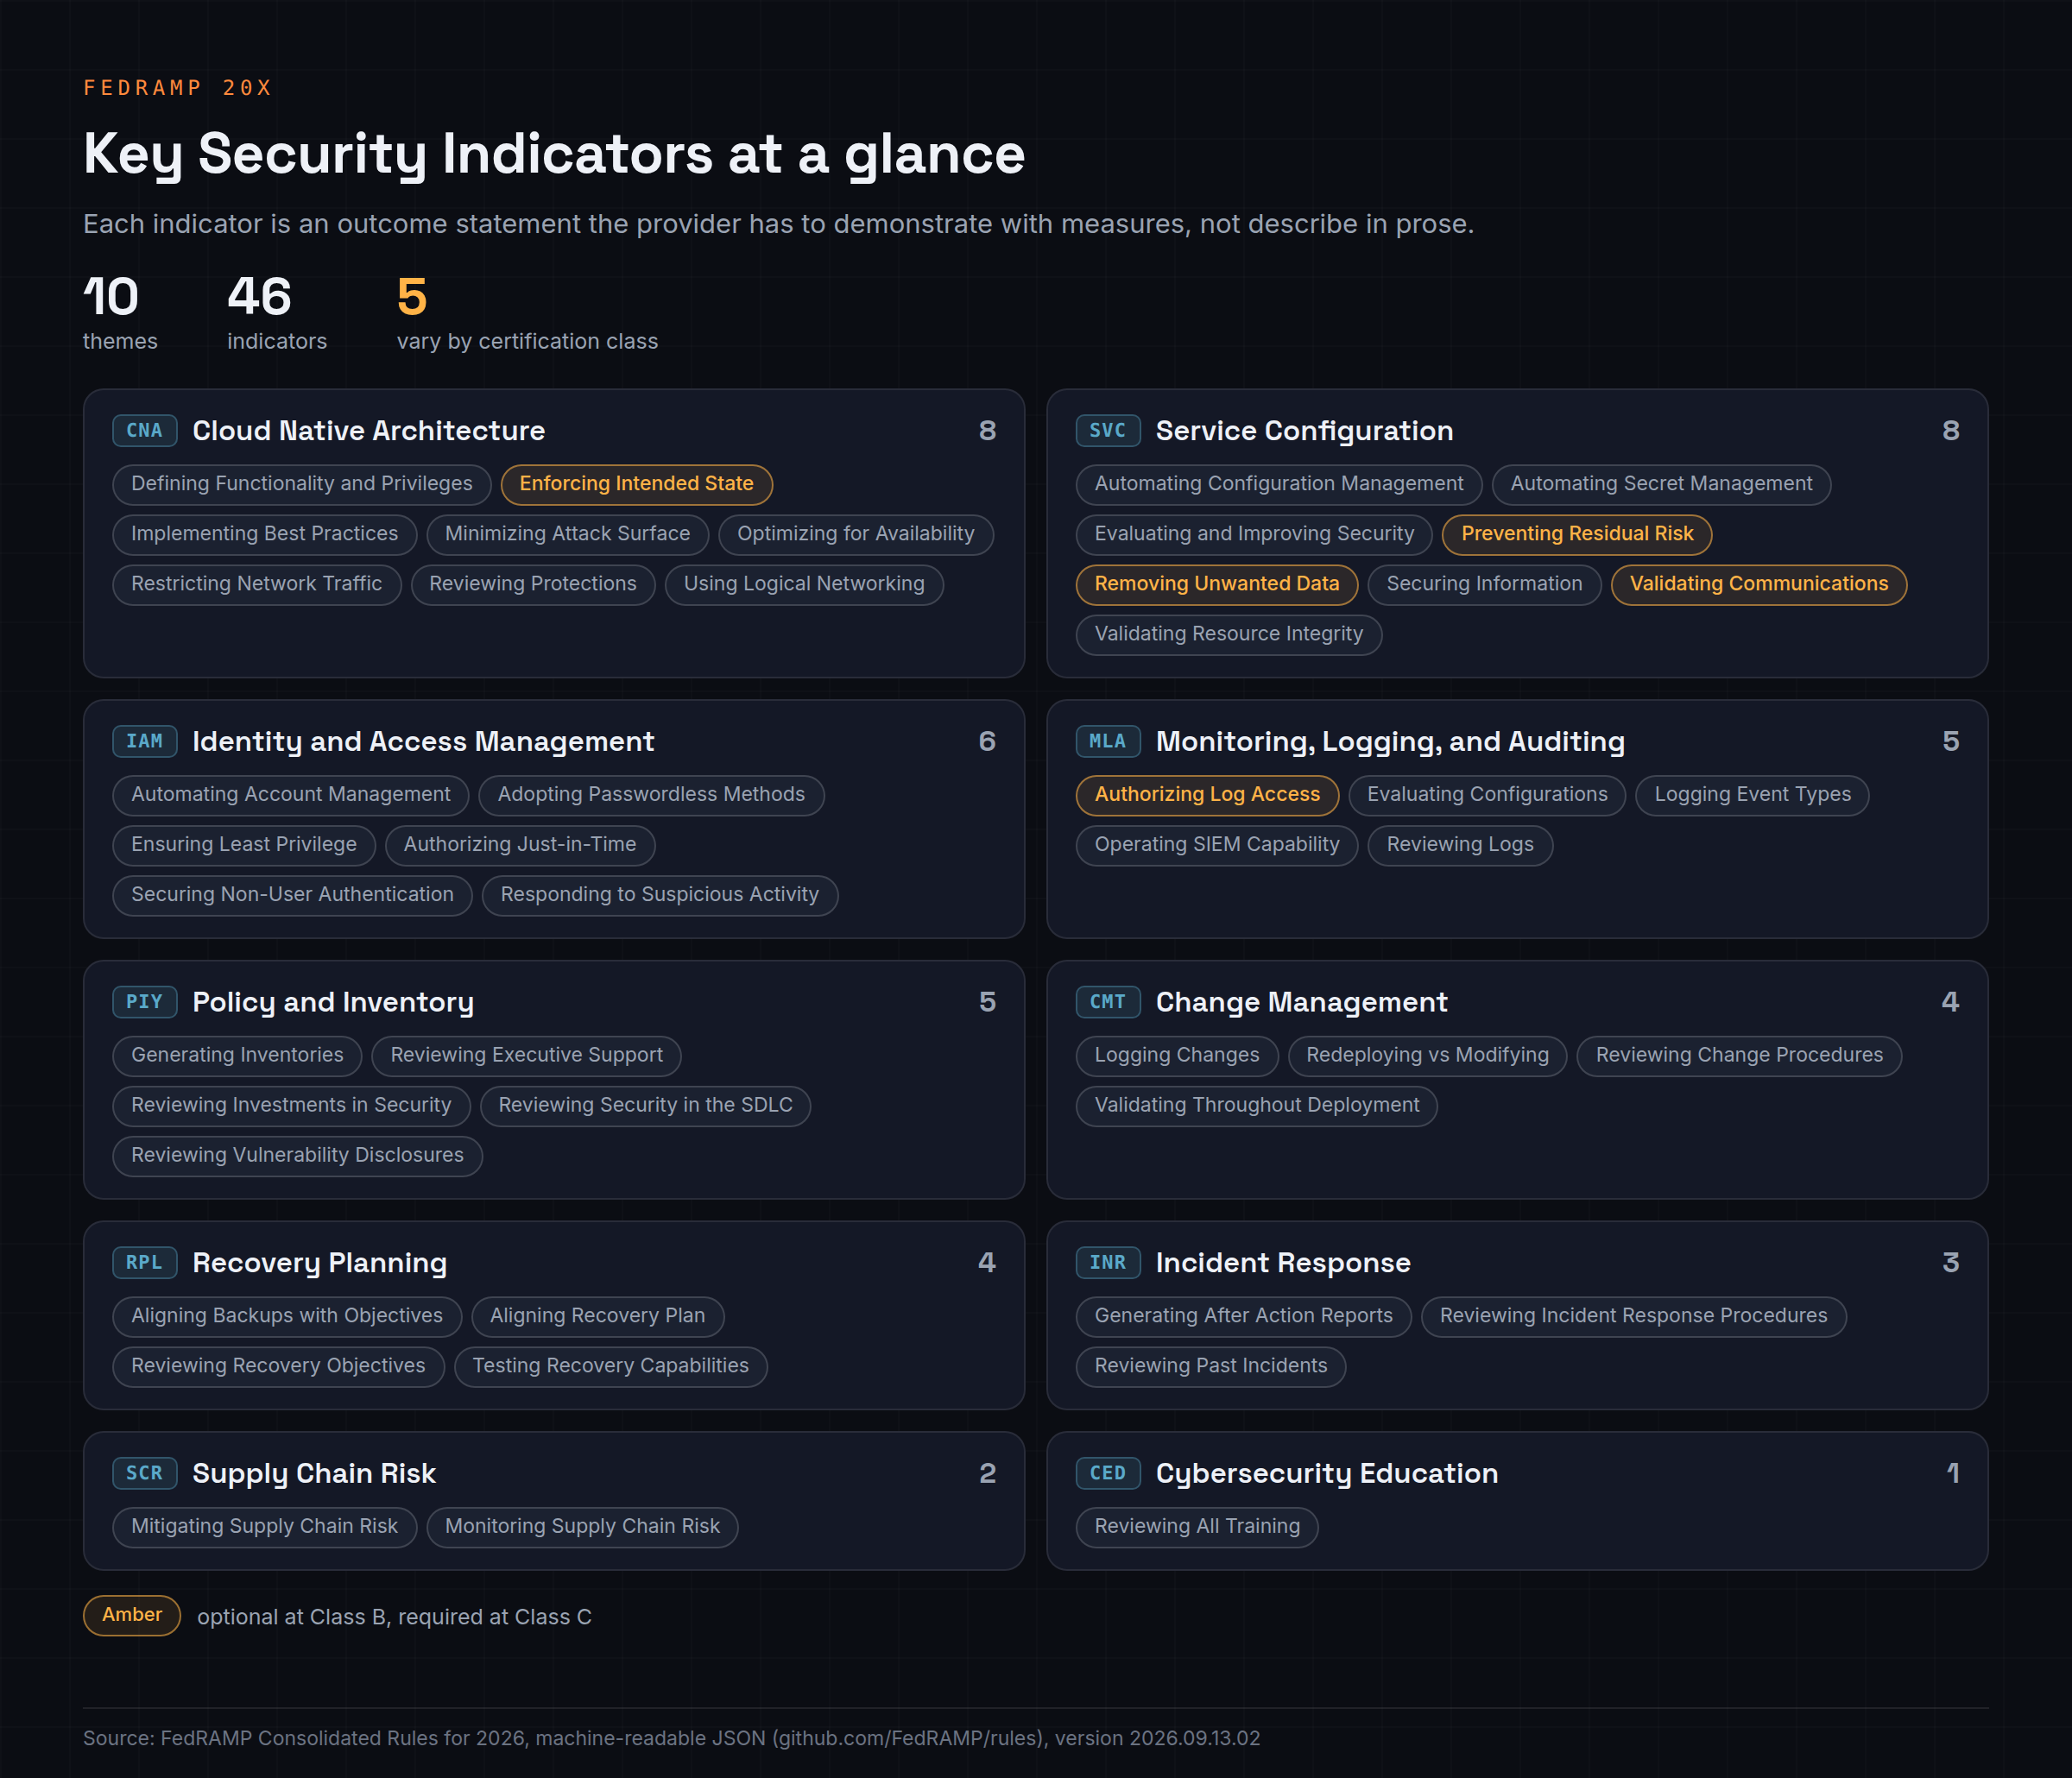
Task: Click the SVC theme code badge
Action: click(1107, 430)
